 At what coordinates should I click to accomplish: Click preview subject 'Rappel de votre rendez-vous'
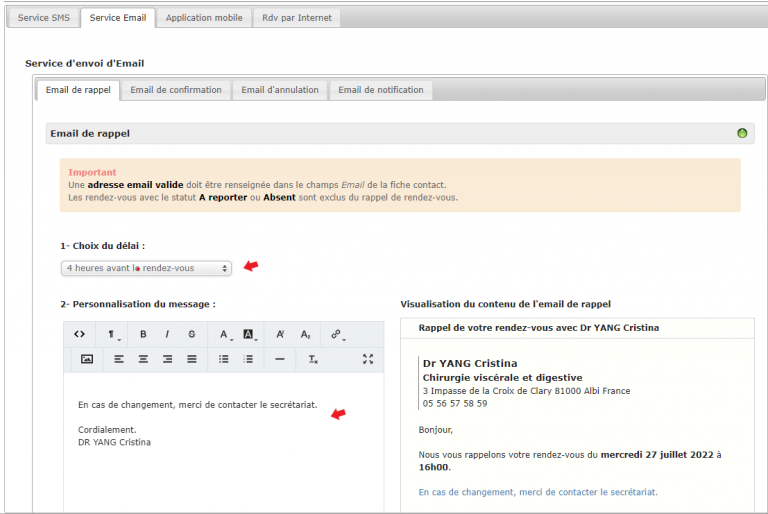538,328
